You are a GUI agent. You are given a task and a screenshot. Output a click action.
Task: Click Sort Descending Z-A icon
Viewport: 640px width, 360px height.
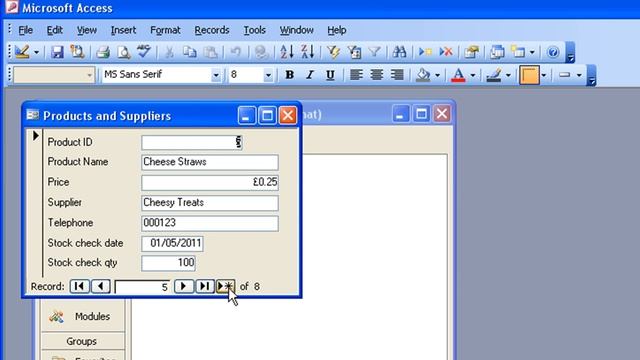307,52
